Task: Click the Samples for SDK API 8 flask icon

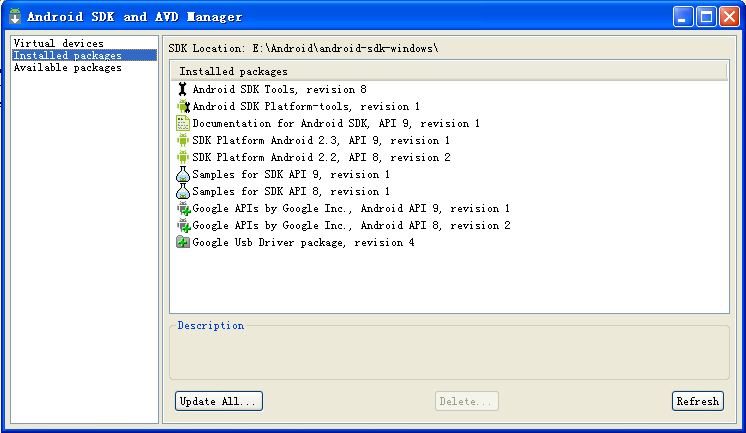Action: pos(183,191)
